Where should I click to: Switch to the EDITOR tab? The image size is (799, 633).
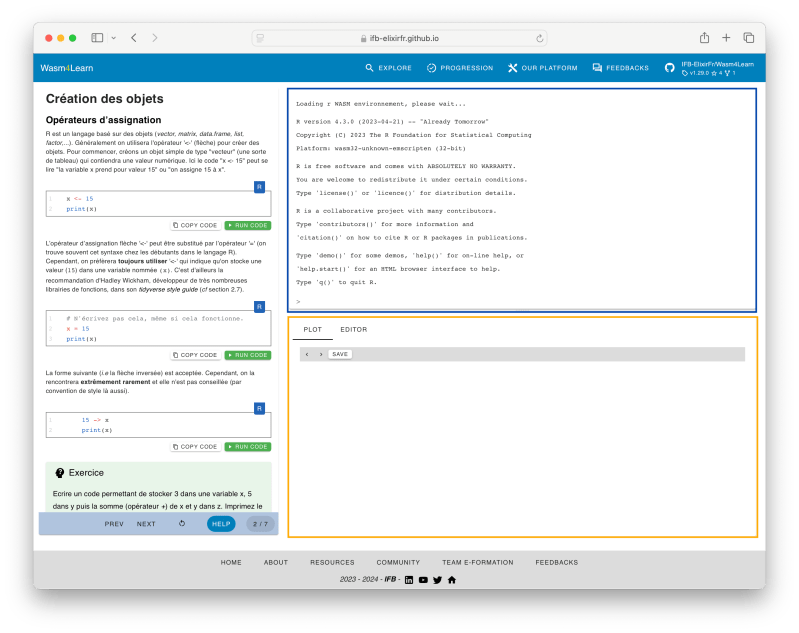[x=354, y=330]
